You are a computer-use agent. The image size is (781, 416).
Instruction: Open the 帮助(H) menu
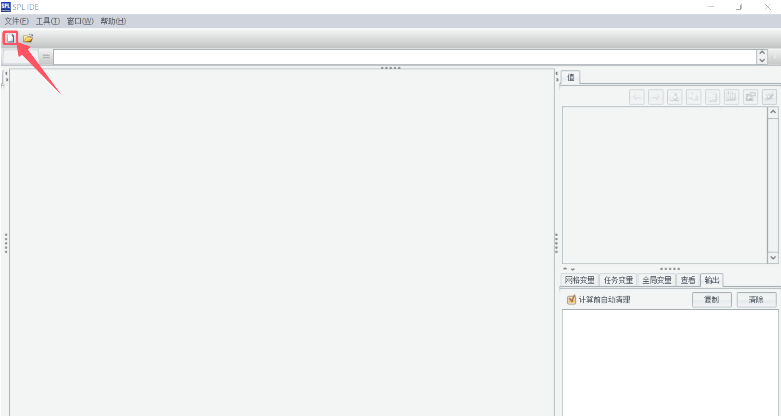113,21
